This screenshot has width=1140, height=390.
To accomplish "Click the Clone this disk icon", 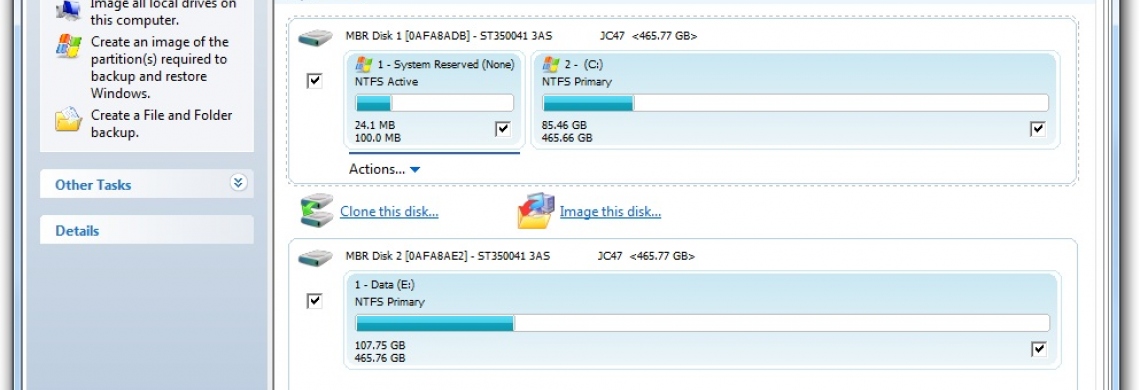I will pos(316,211).
